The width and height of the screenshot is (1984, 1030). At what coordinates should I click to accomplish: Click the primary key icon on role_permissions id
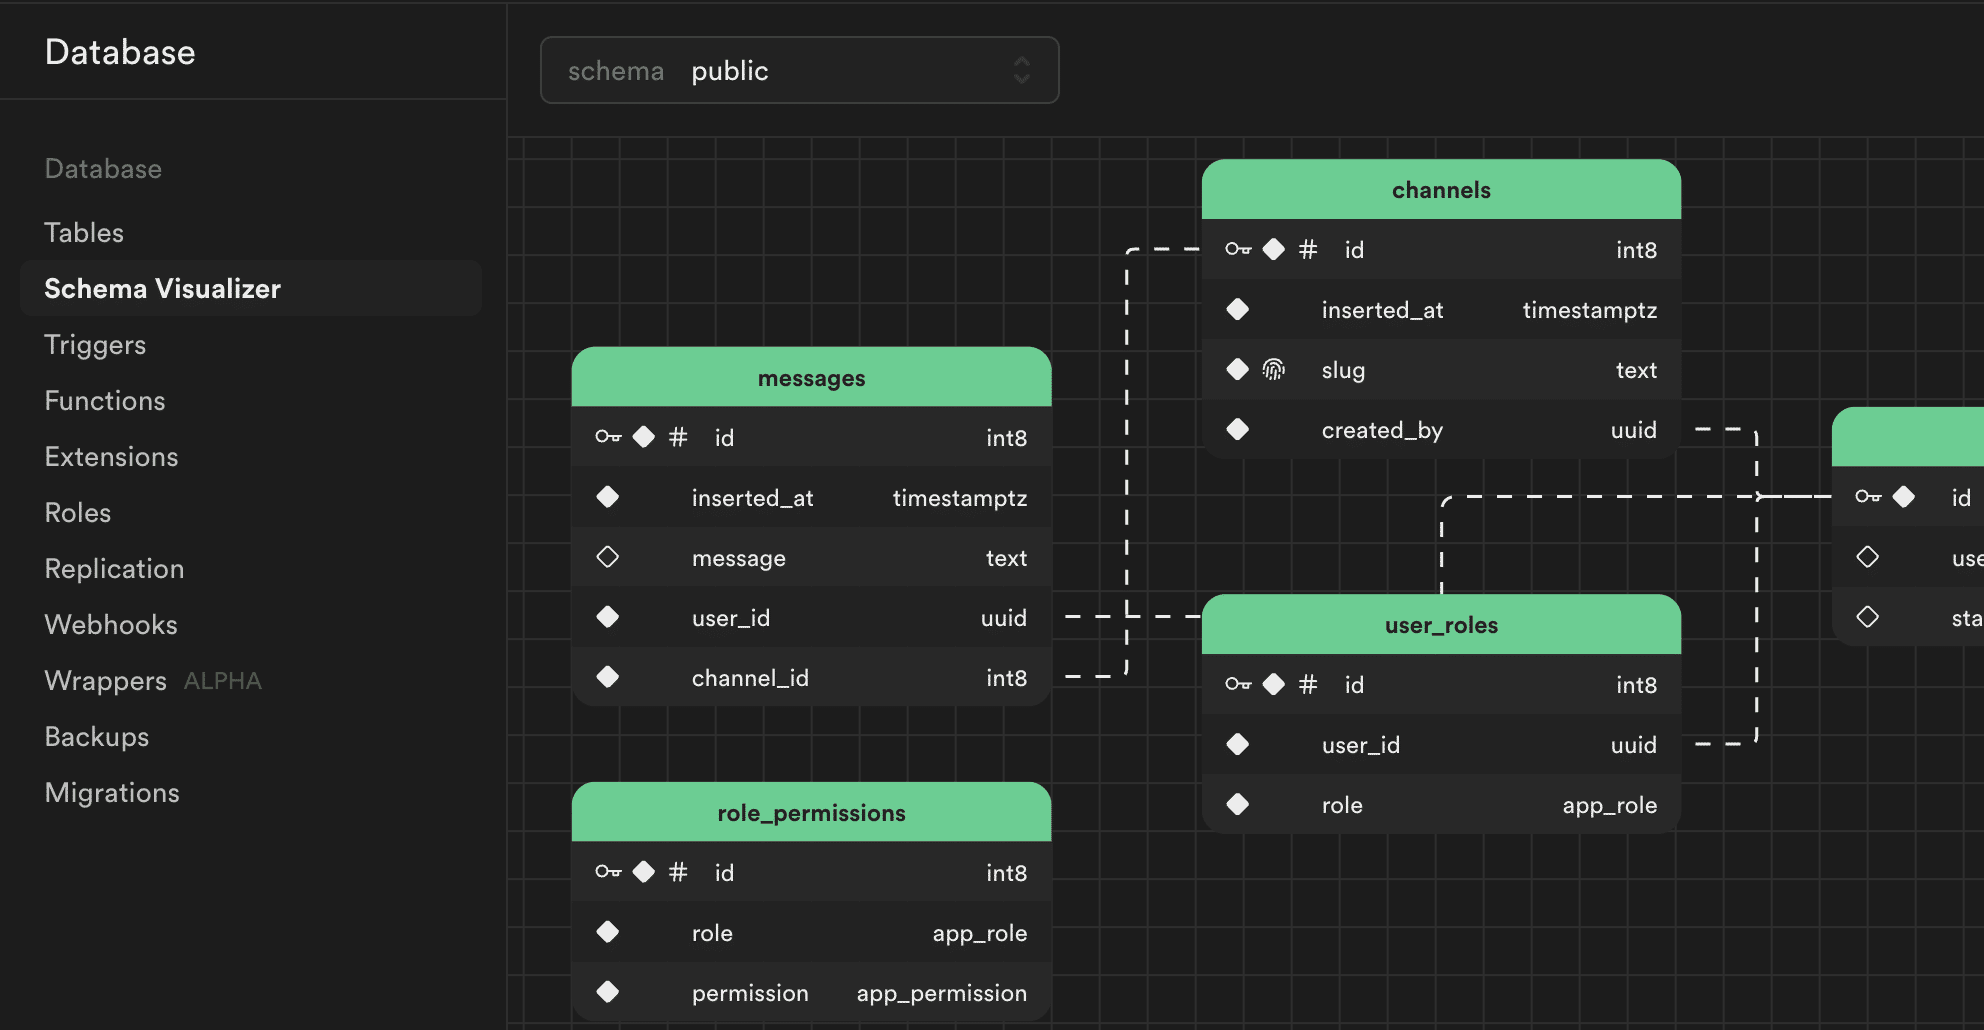[x=607, y=871]
